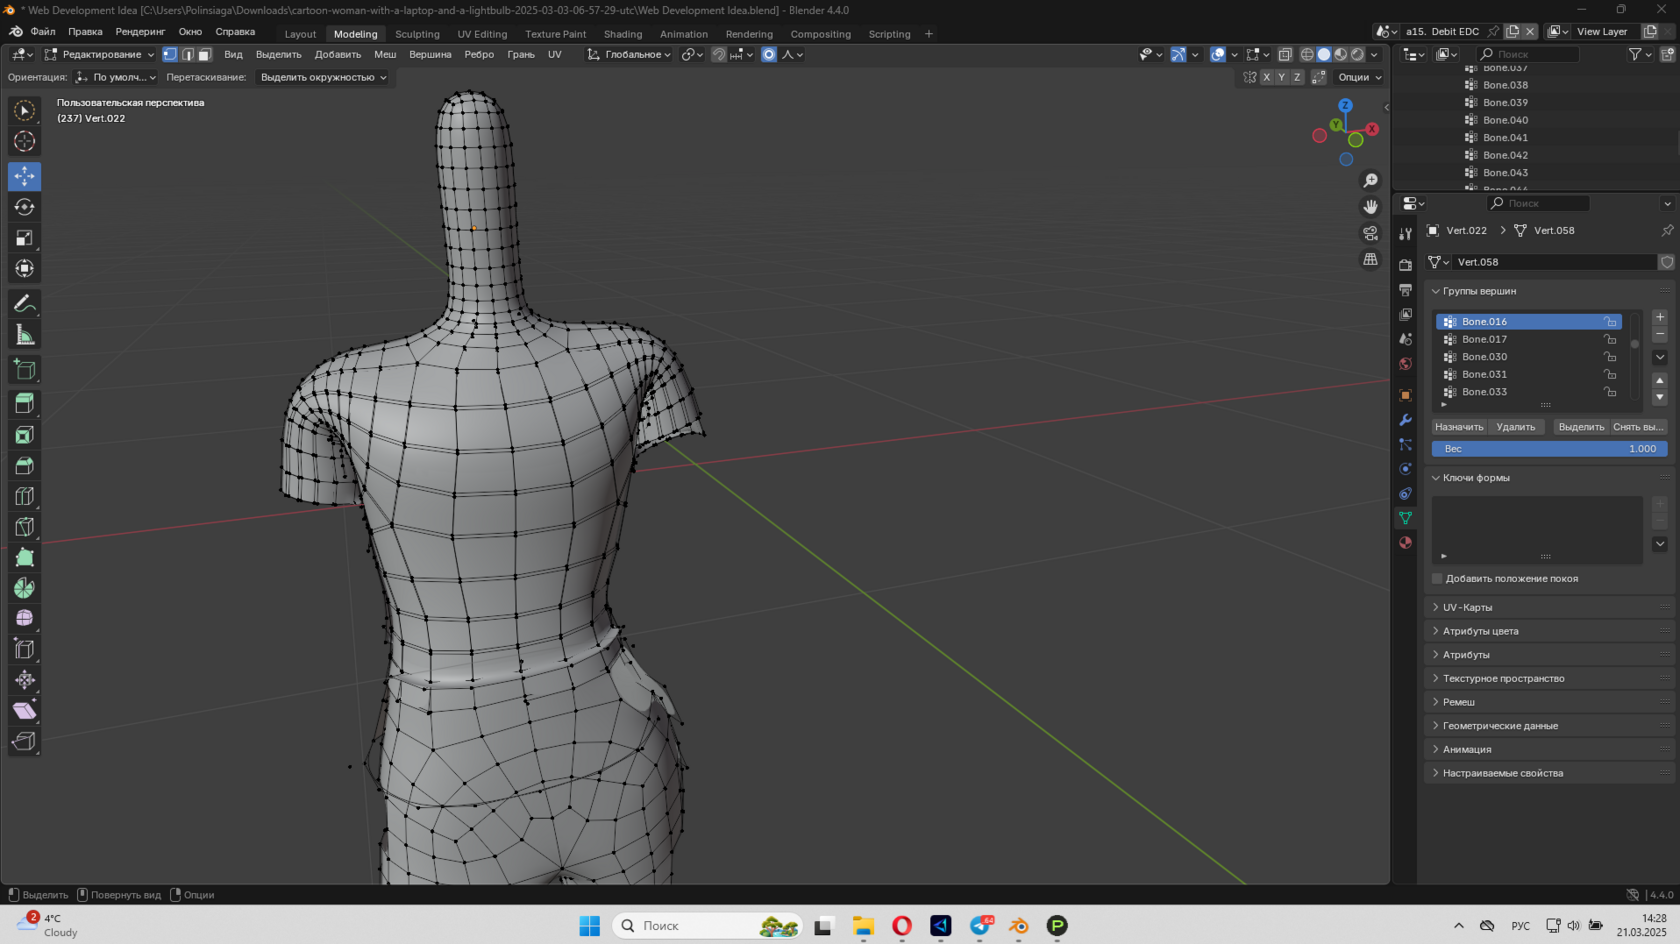Collapse the 'Группы вершин' panel
1680x944 pixels.
coord(1479,291)
